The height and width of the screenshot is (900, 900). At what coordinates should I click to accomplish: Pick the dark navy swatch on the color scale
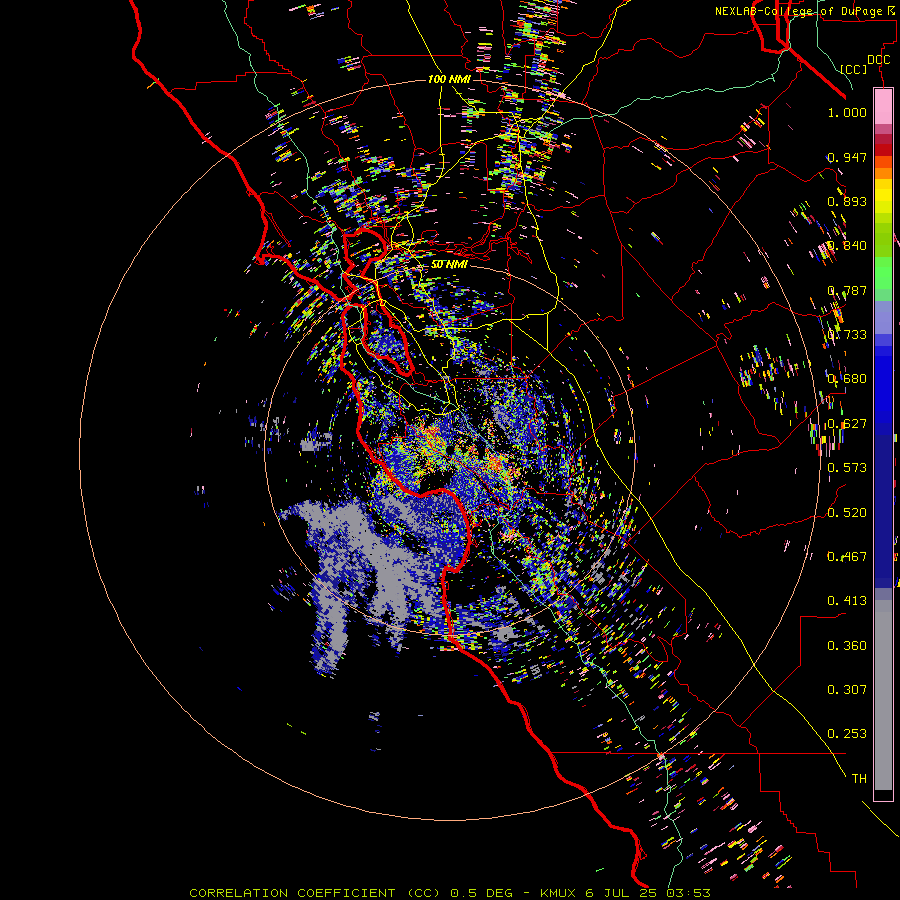[883, 505]
